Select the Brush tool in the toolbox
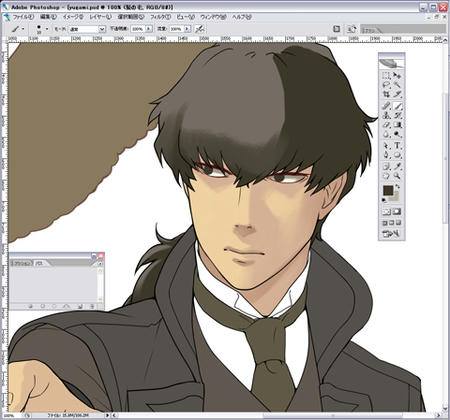Viewport: 450px width, 420px height. [398, 106]
